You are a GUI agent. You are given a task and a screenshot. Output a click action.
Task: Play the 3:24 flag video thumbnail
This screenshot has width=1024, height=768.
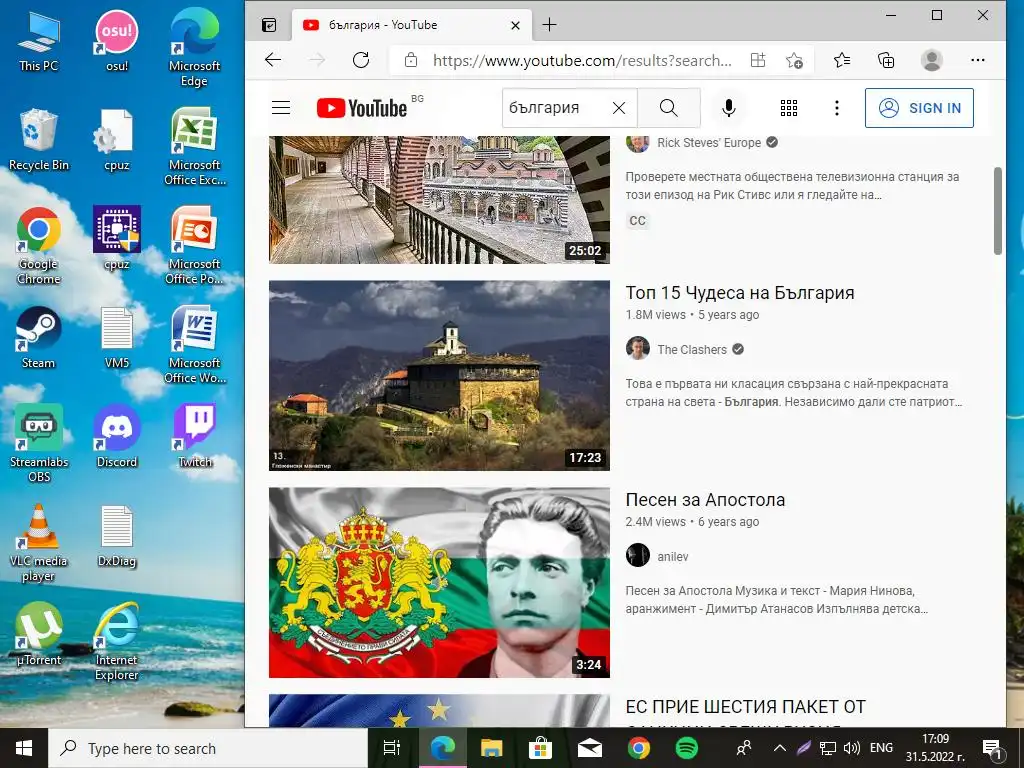439,583
